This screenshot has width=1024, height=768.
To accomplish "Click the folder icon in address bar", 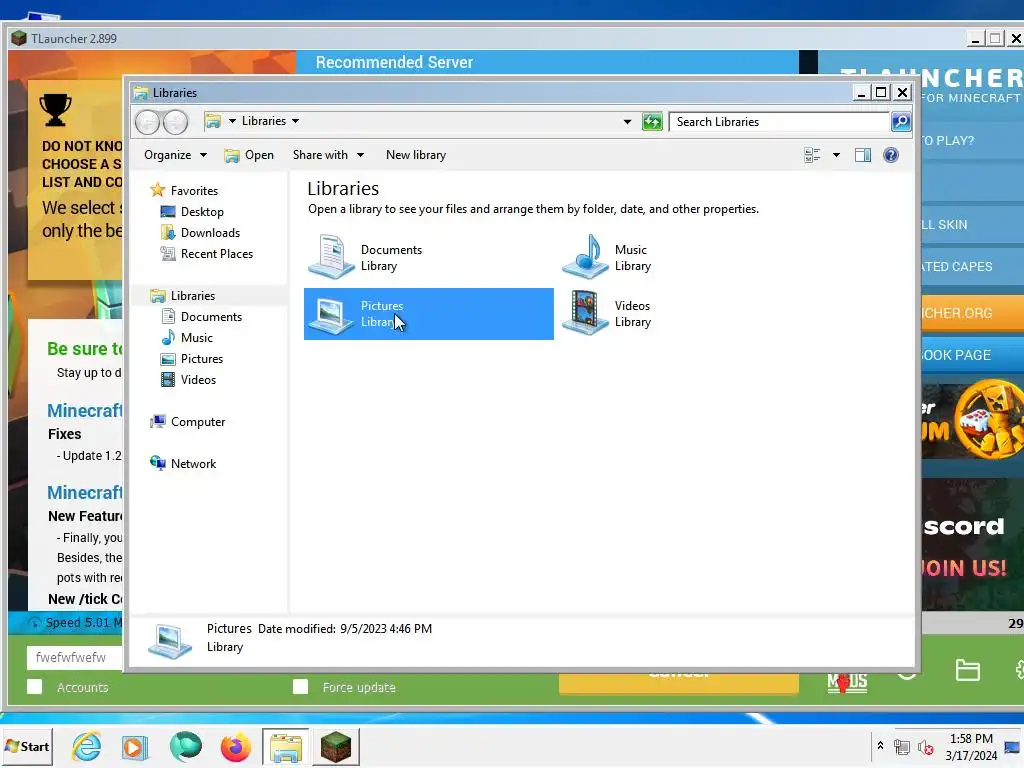I will [x=212, y=121].
